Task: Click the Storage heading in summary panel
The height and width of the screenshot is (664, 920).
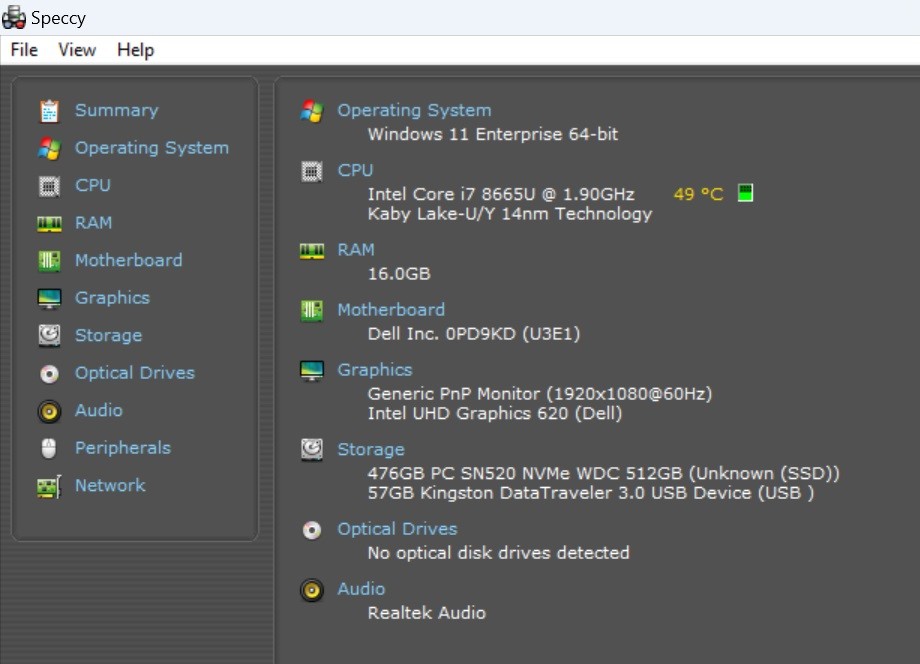Action: pos(371,450)
